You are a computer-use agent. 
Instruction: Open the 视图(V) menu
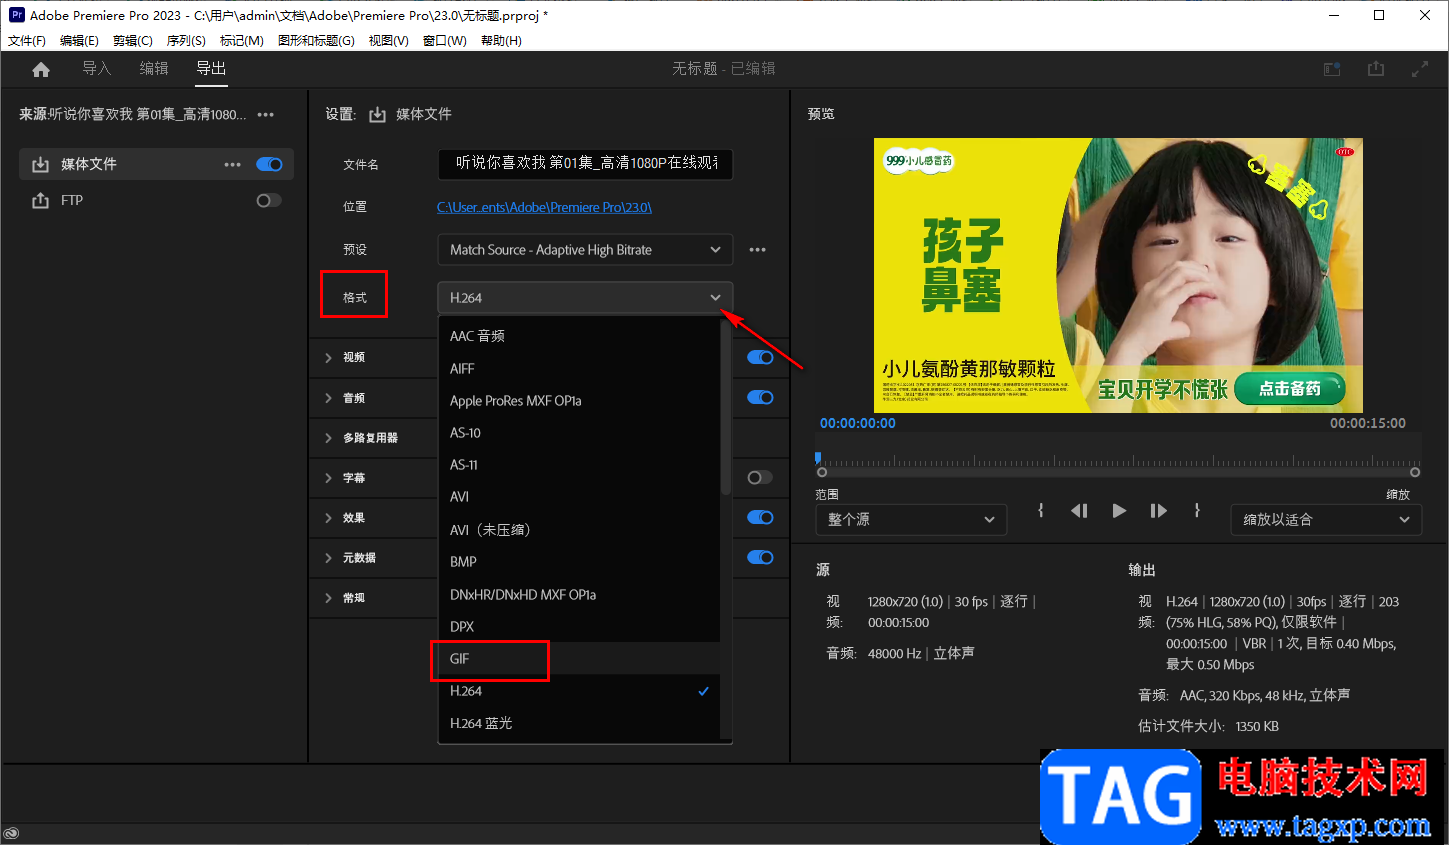pos(388,41)
